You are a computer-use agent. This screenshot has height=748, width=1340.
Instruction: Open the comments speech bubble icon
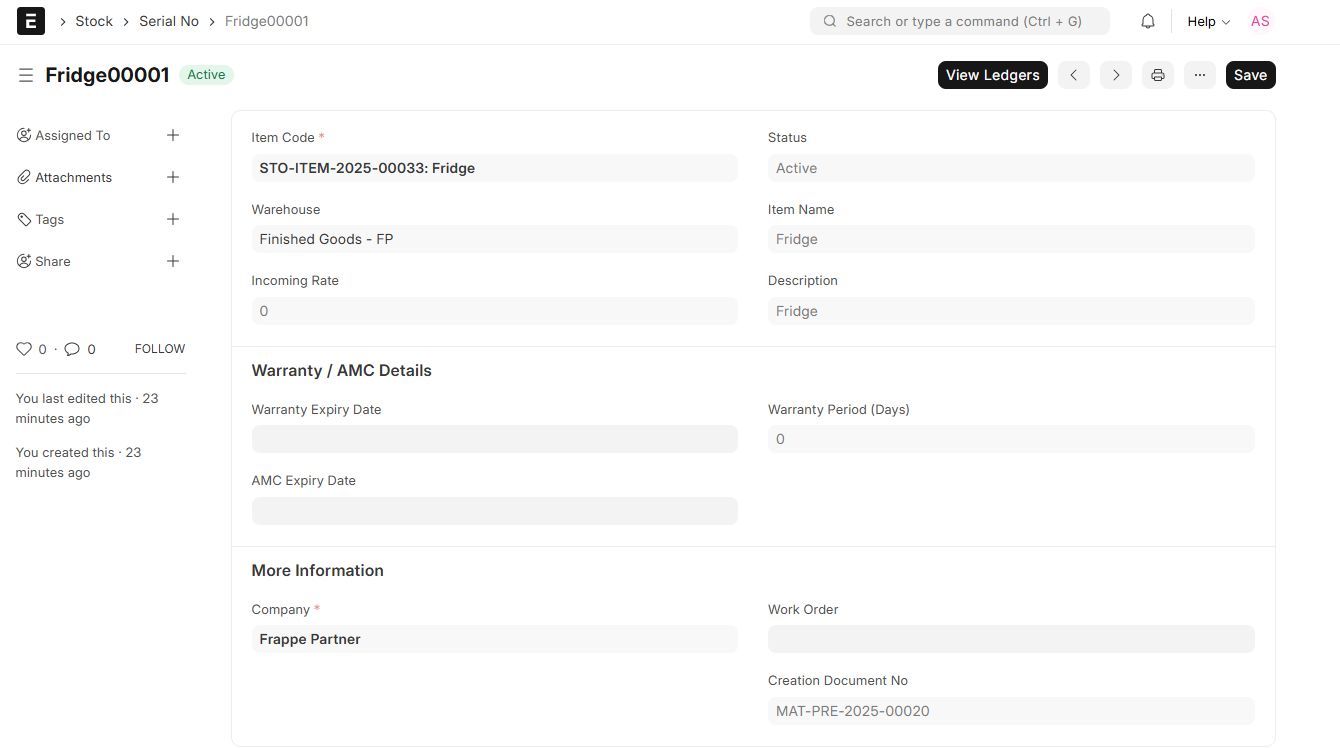point(72,349)
